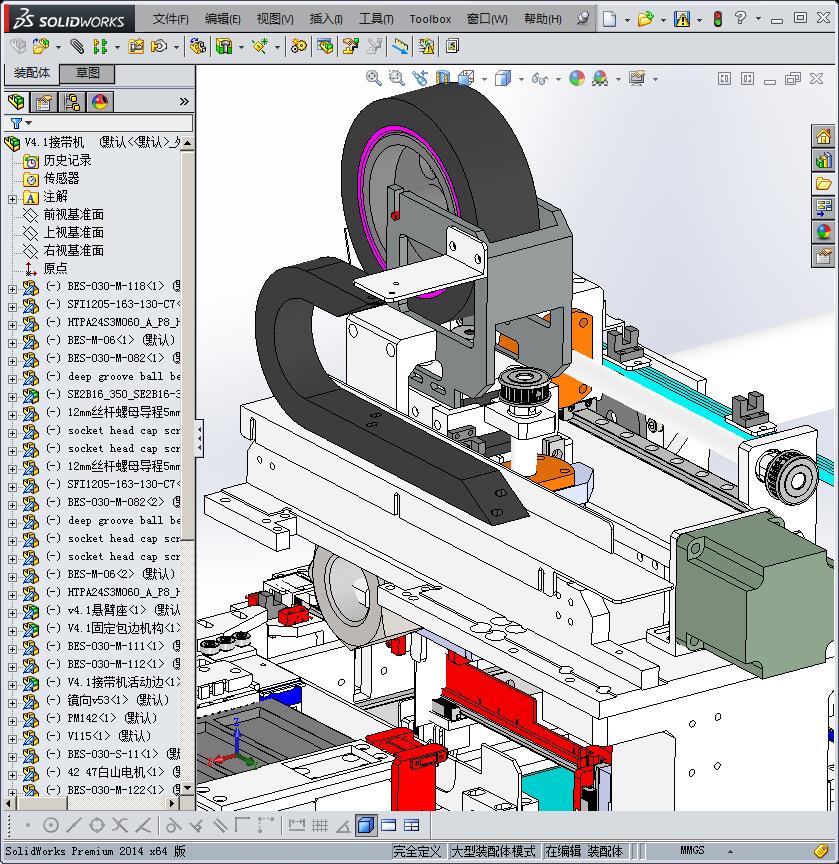Toggle the grid snap button in bottom toolbar
The width and height of the screenshot is (839, 864).
(x=320, y=825)
